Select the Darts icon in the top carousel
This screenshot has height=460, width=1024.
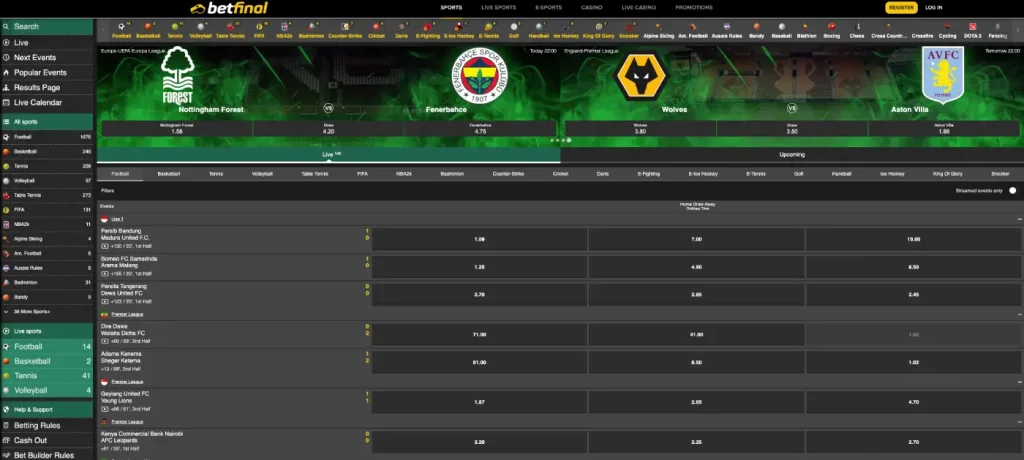click(402, 31)
